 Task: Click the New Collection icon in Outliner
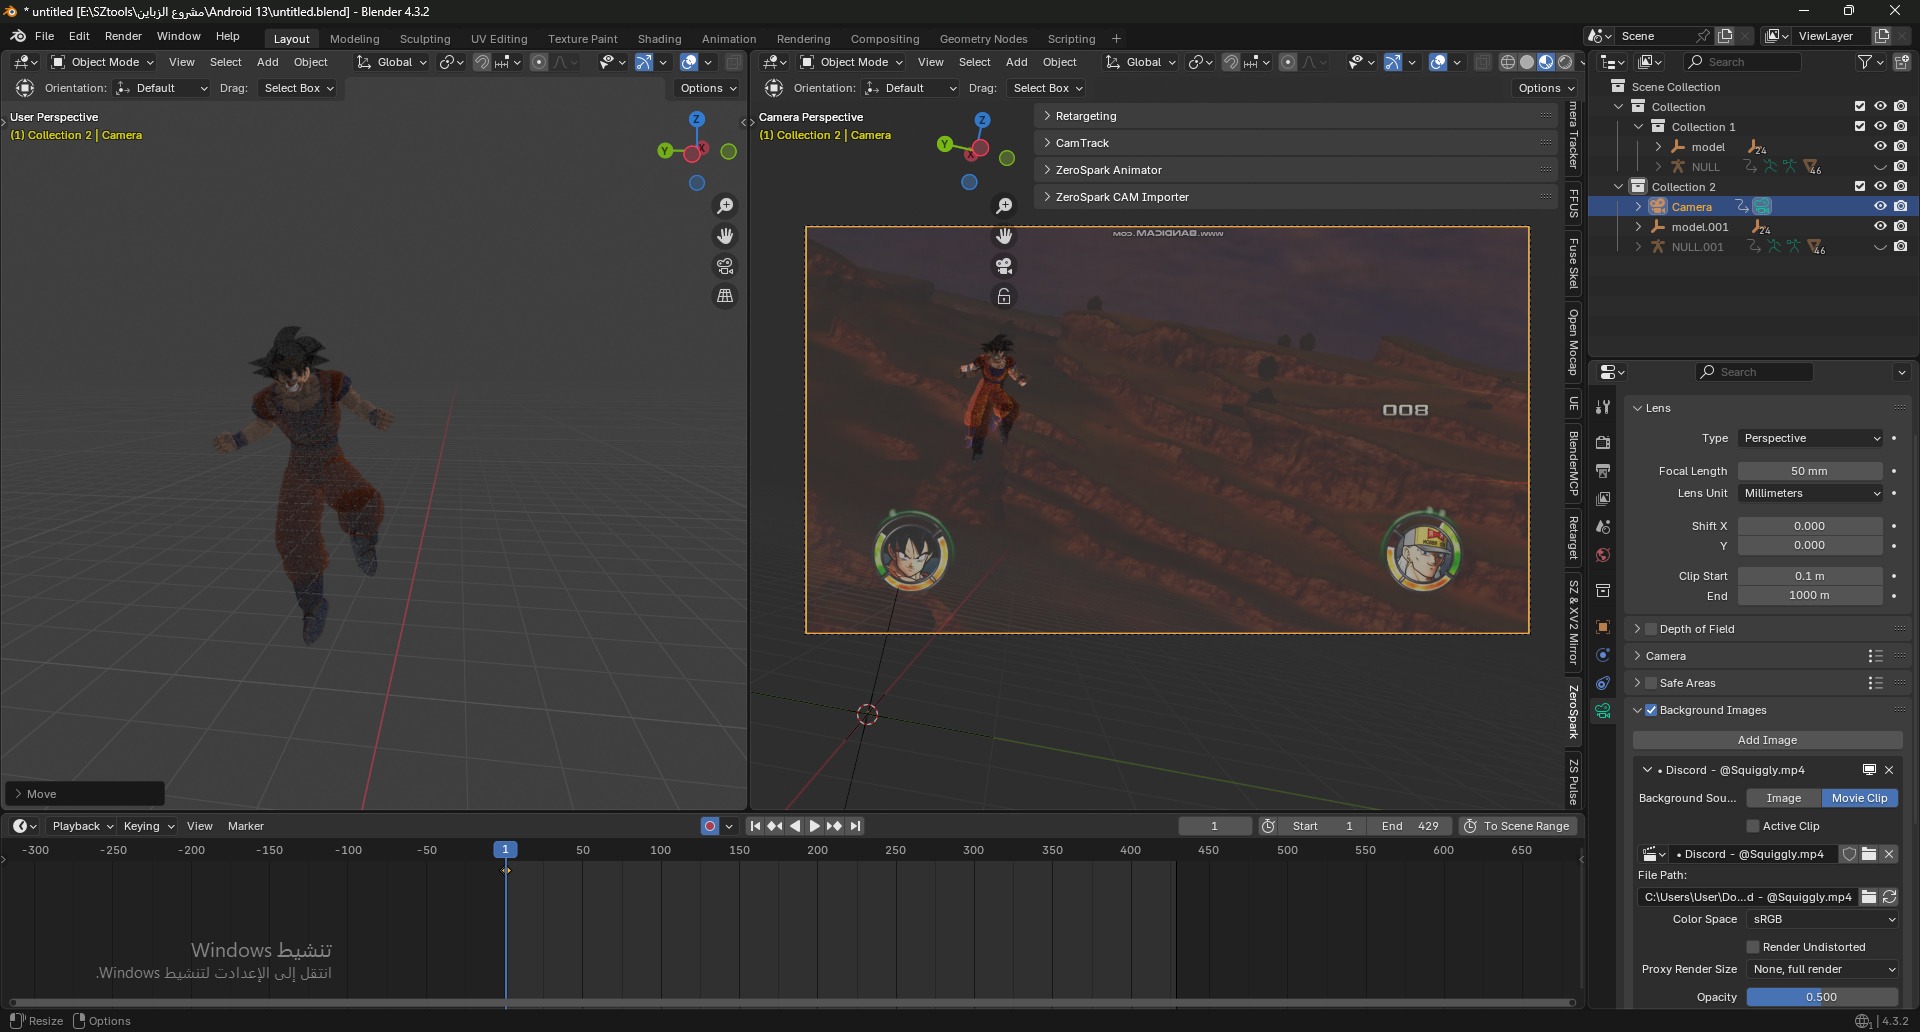click(x=1901, y=62)
